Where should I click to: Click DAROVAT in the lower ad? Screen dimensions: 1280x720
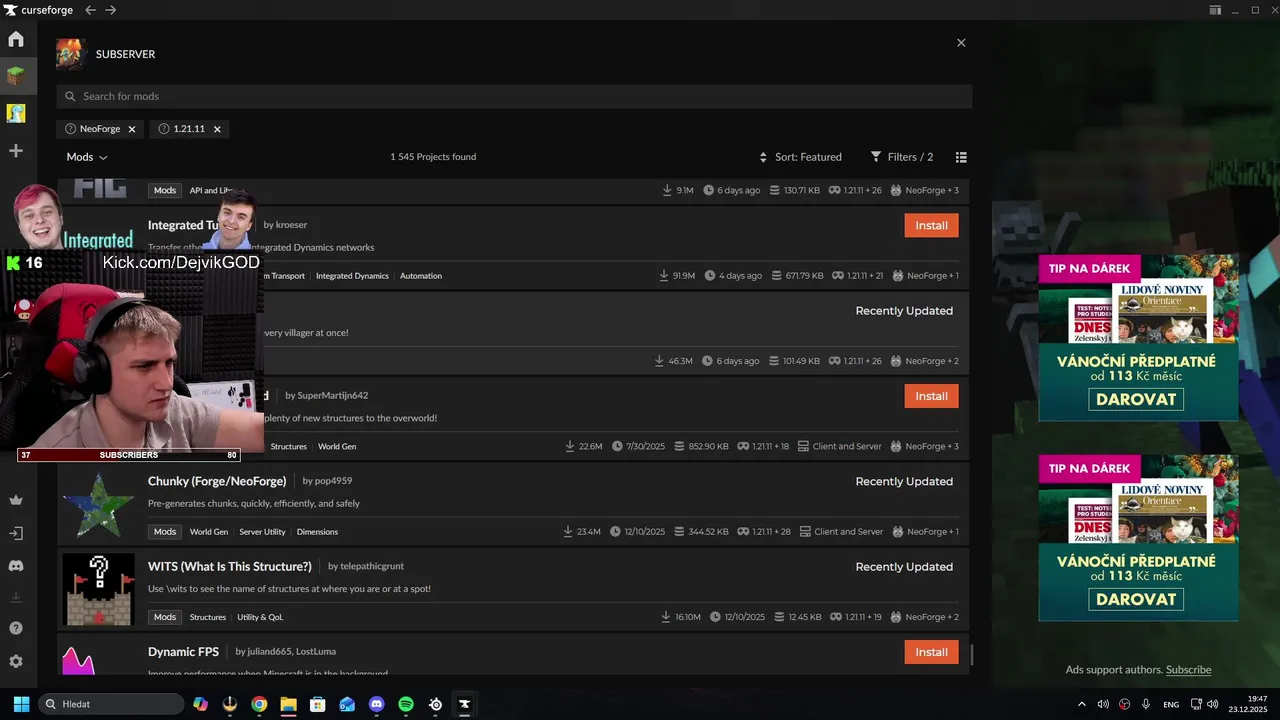(x=1135, y=599)
